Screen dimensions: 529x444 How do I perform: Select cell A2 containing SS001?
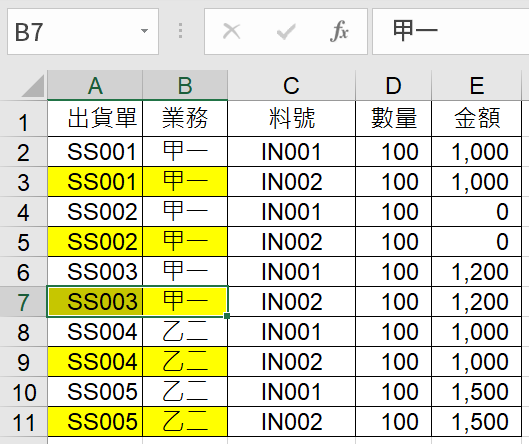[x=95, y=152]
